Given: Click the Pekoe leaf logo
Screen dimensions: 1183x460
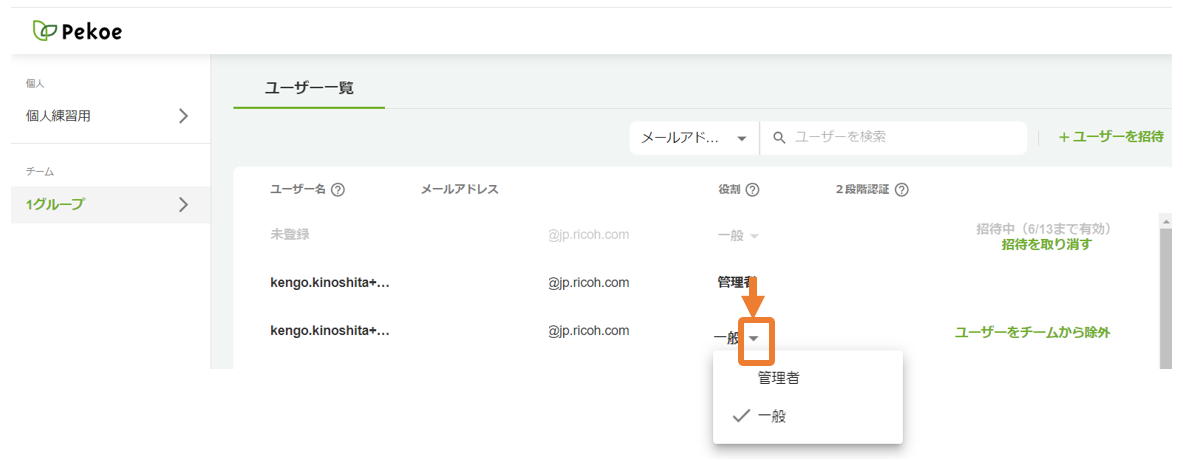Looking at the screenshot, I should pos(45,31).
